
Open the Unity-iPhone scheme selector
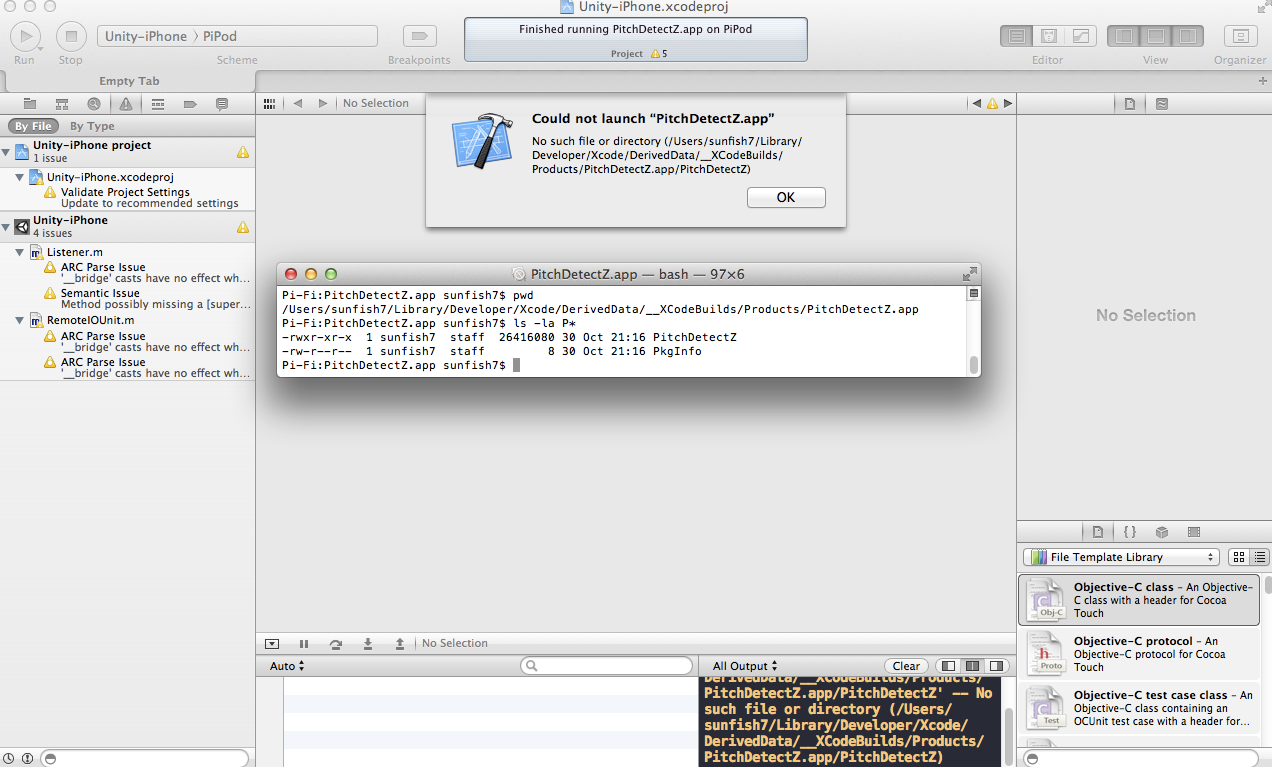(146, 36)
